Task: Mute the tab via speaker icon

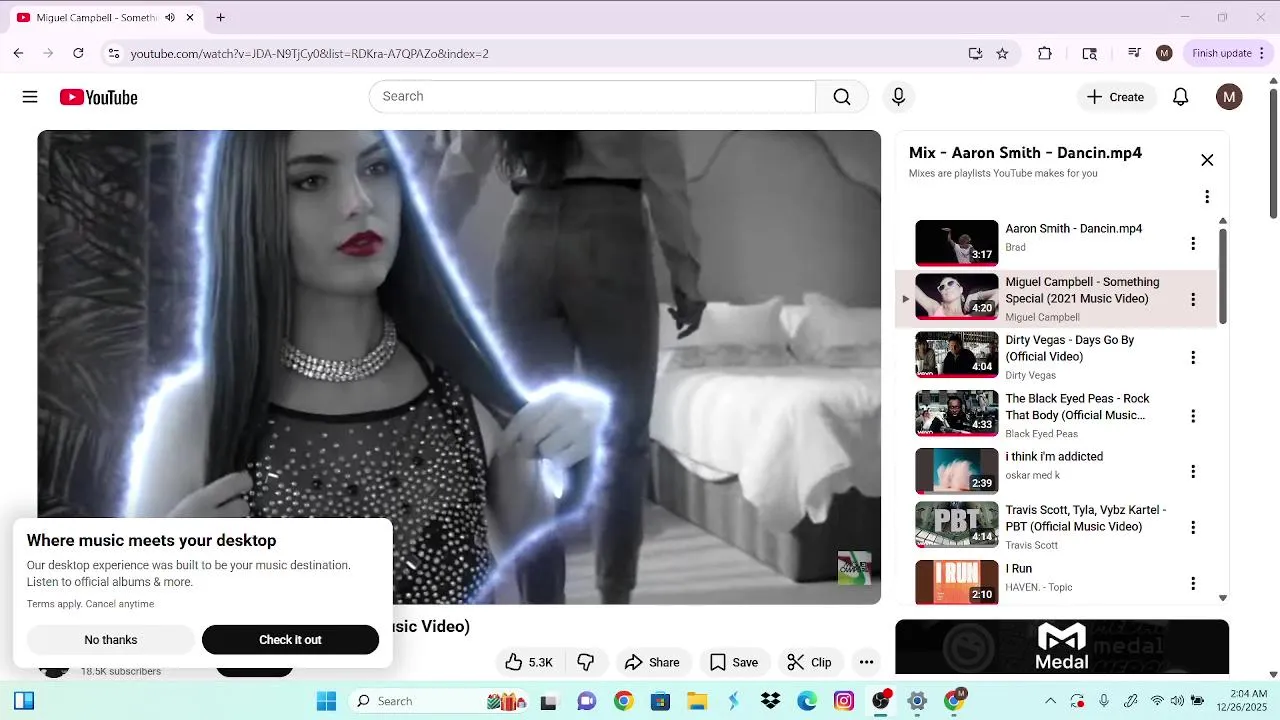Action: coord(169,18)
